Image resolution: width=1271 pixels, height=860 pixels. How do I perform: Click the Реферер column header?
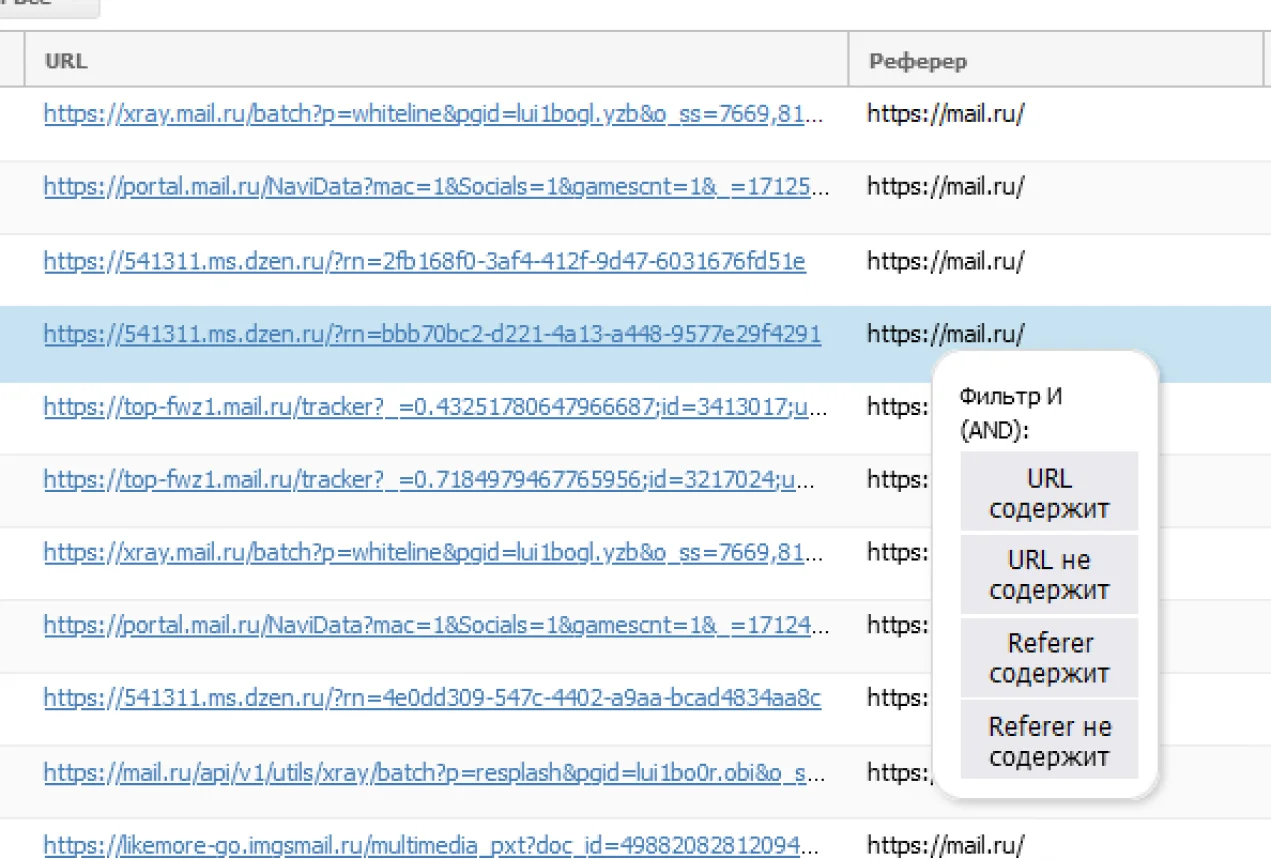(x=1056, y=61)
